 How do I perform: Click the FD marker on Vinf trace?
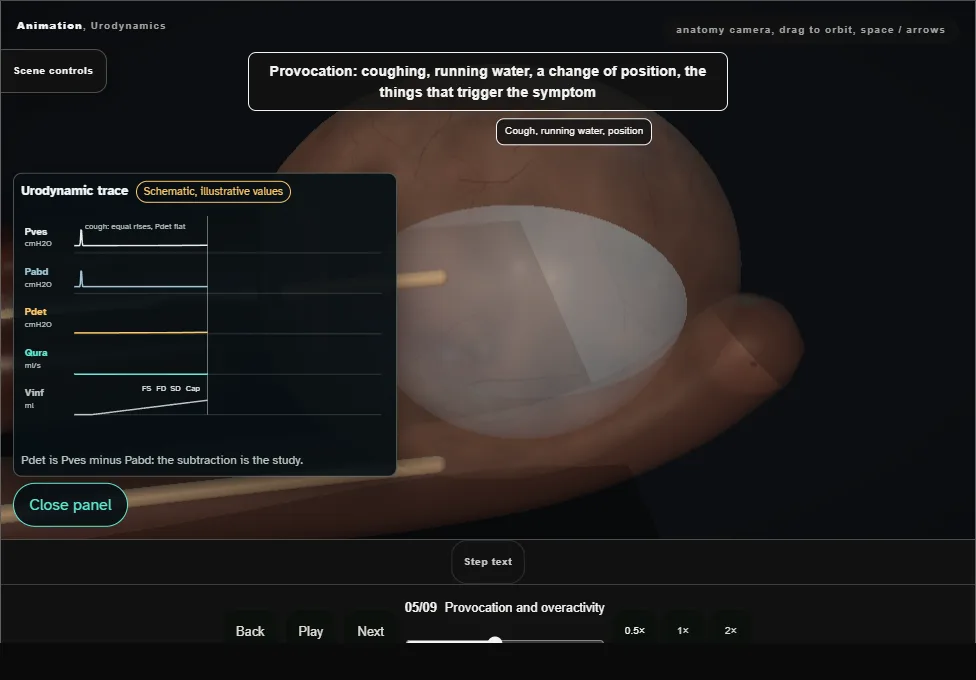click(x=161, y=389)
